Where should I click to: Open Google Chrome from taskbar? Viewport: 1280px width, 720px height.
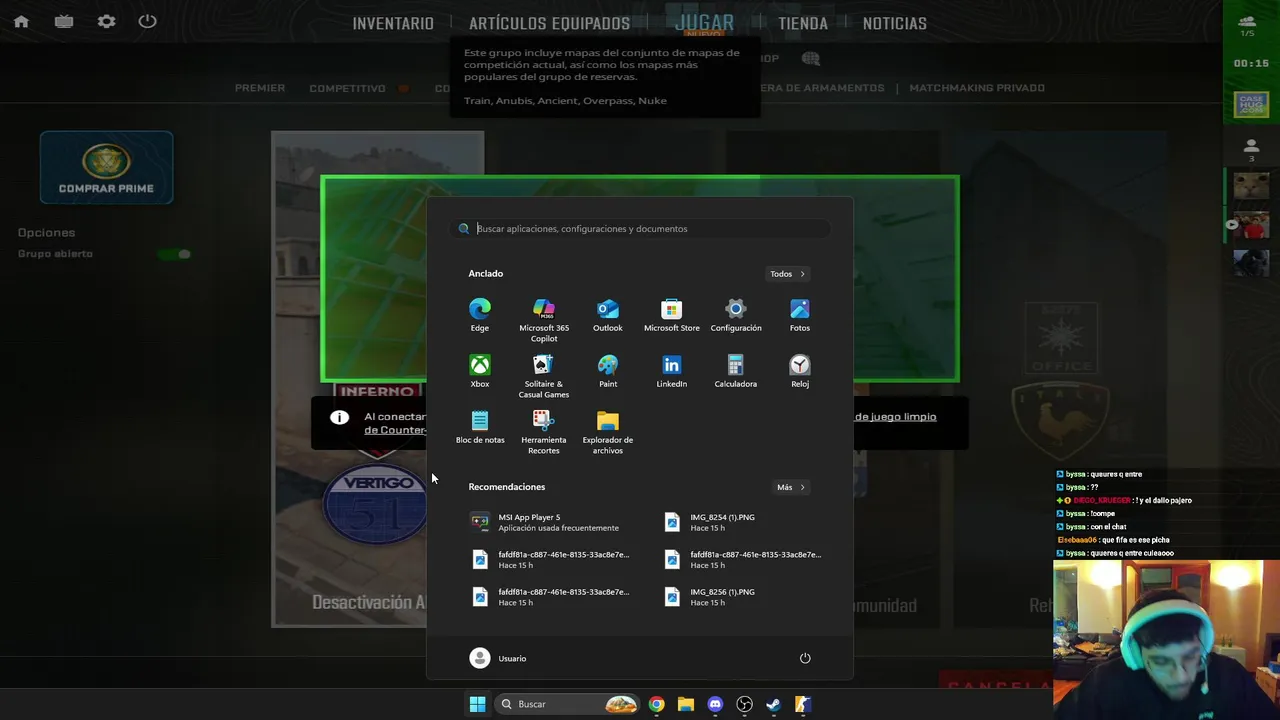pos(656,704)
